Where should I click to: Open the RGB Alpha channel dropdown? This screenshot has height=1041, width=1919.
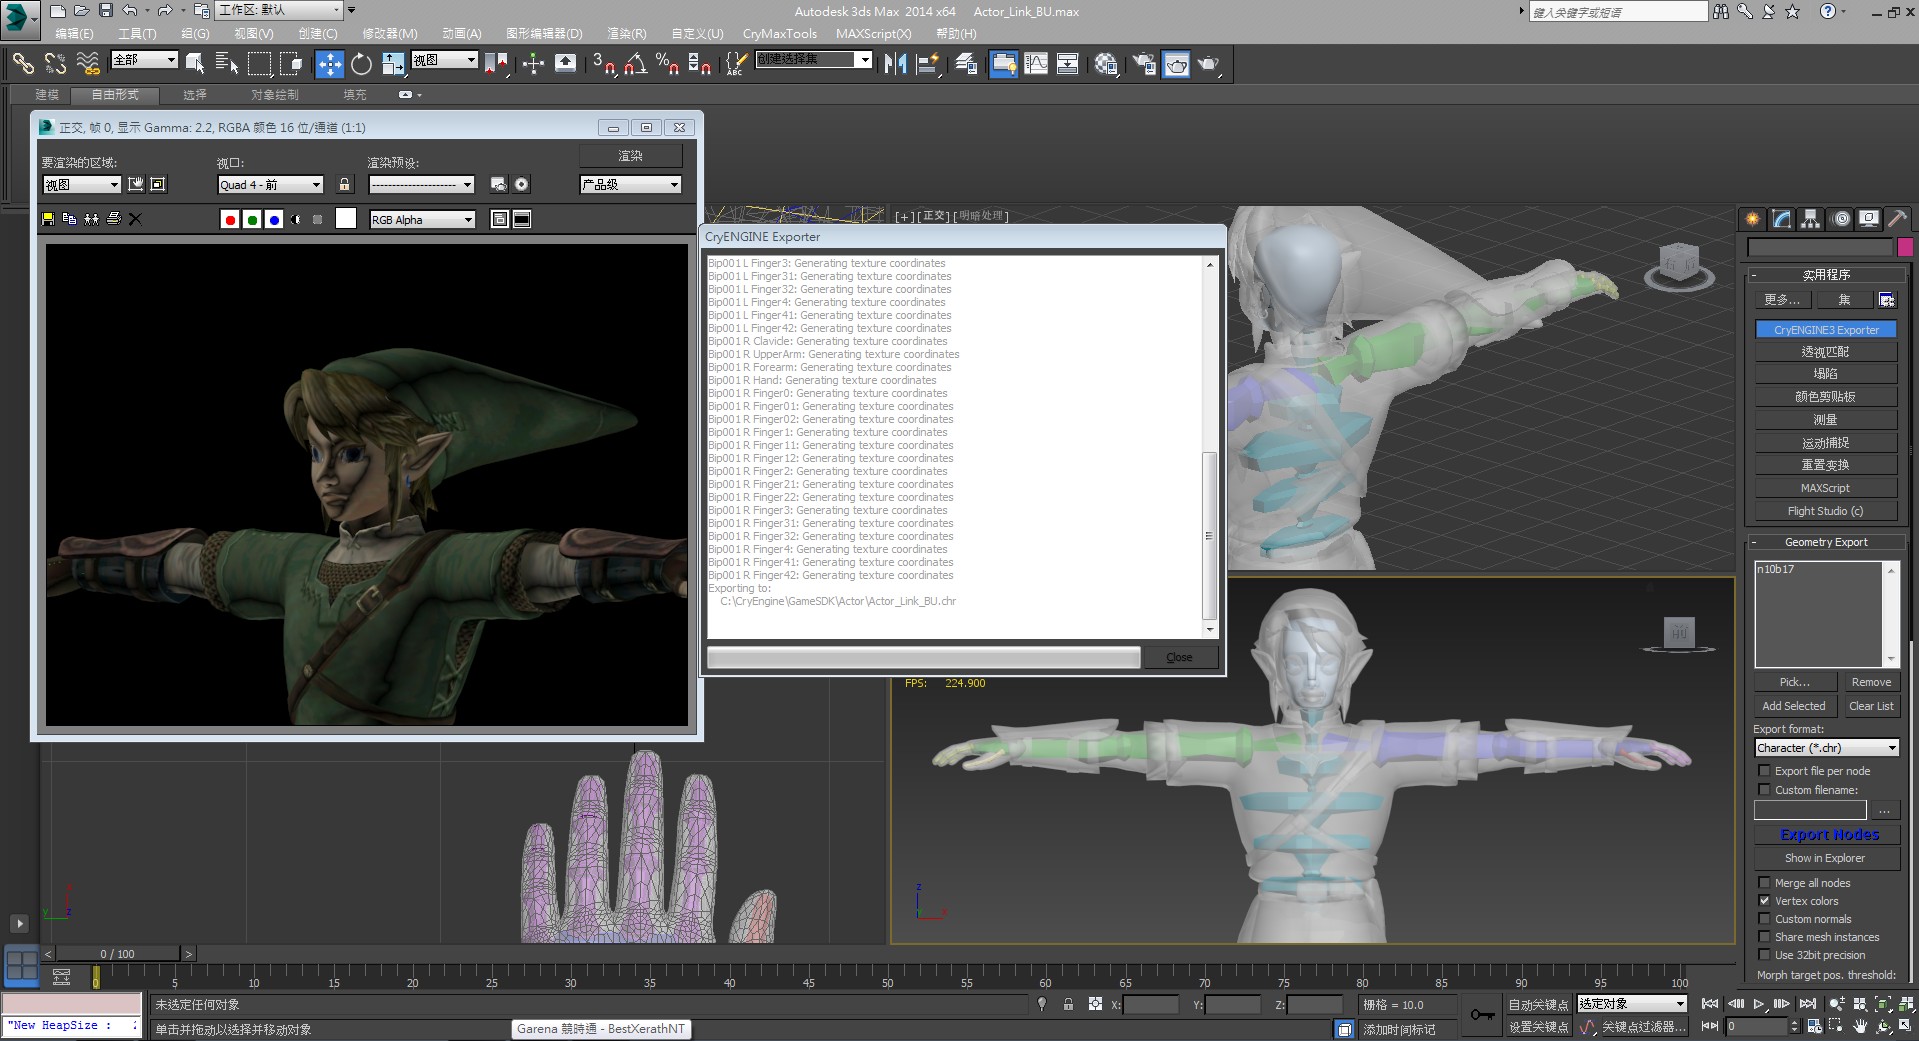click(x=422, y=220)
